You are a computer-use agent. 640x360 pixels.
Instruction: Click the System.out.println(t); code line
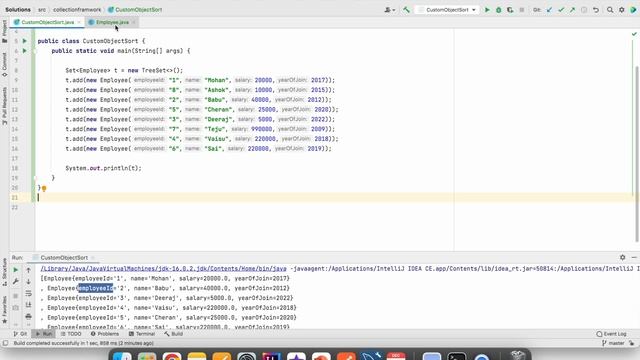click(103, 168)
